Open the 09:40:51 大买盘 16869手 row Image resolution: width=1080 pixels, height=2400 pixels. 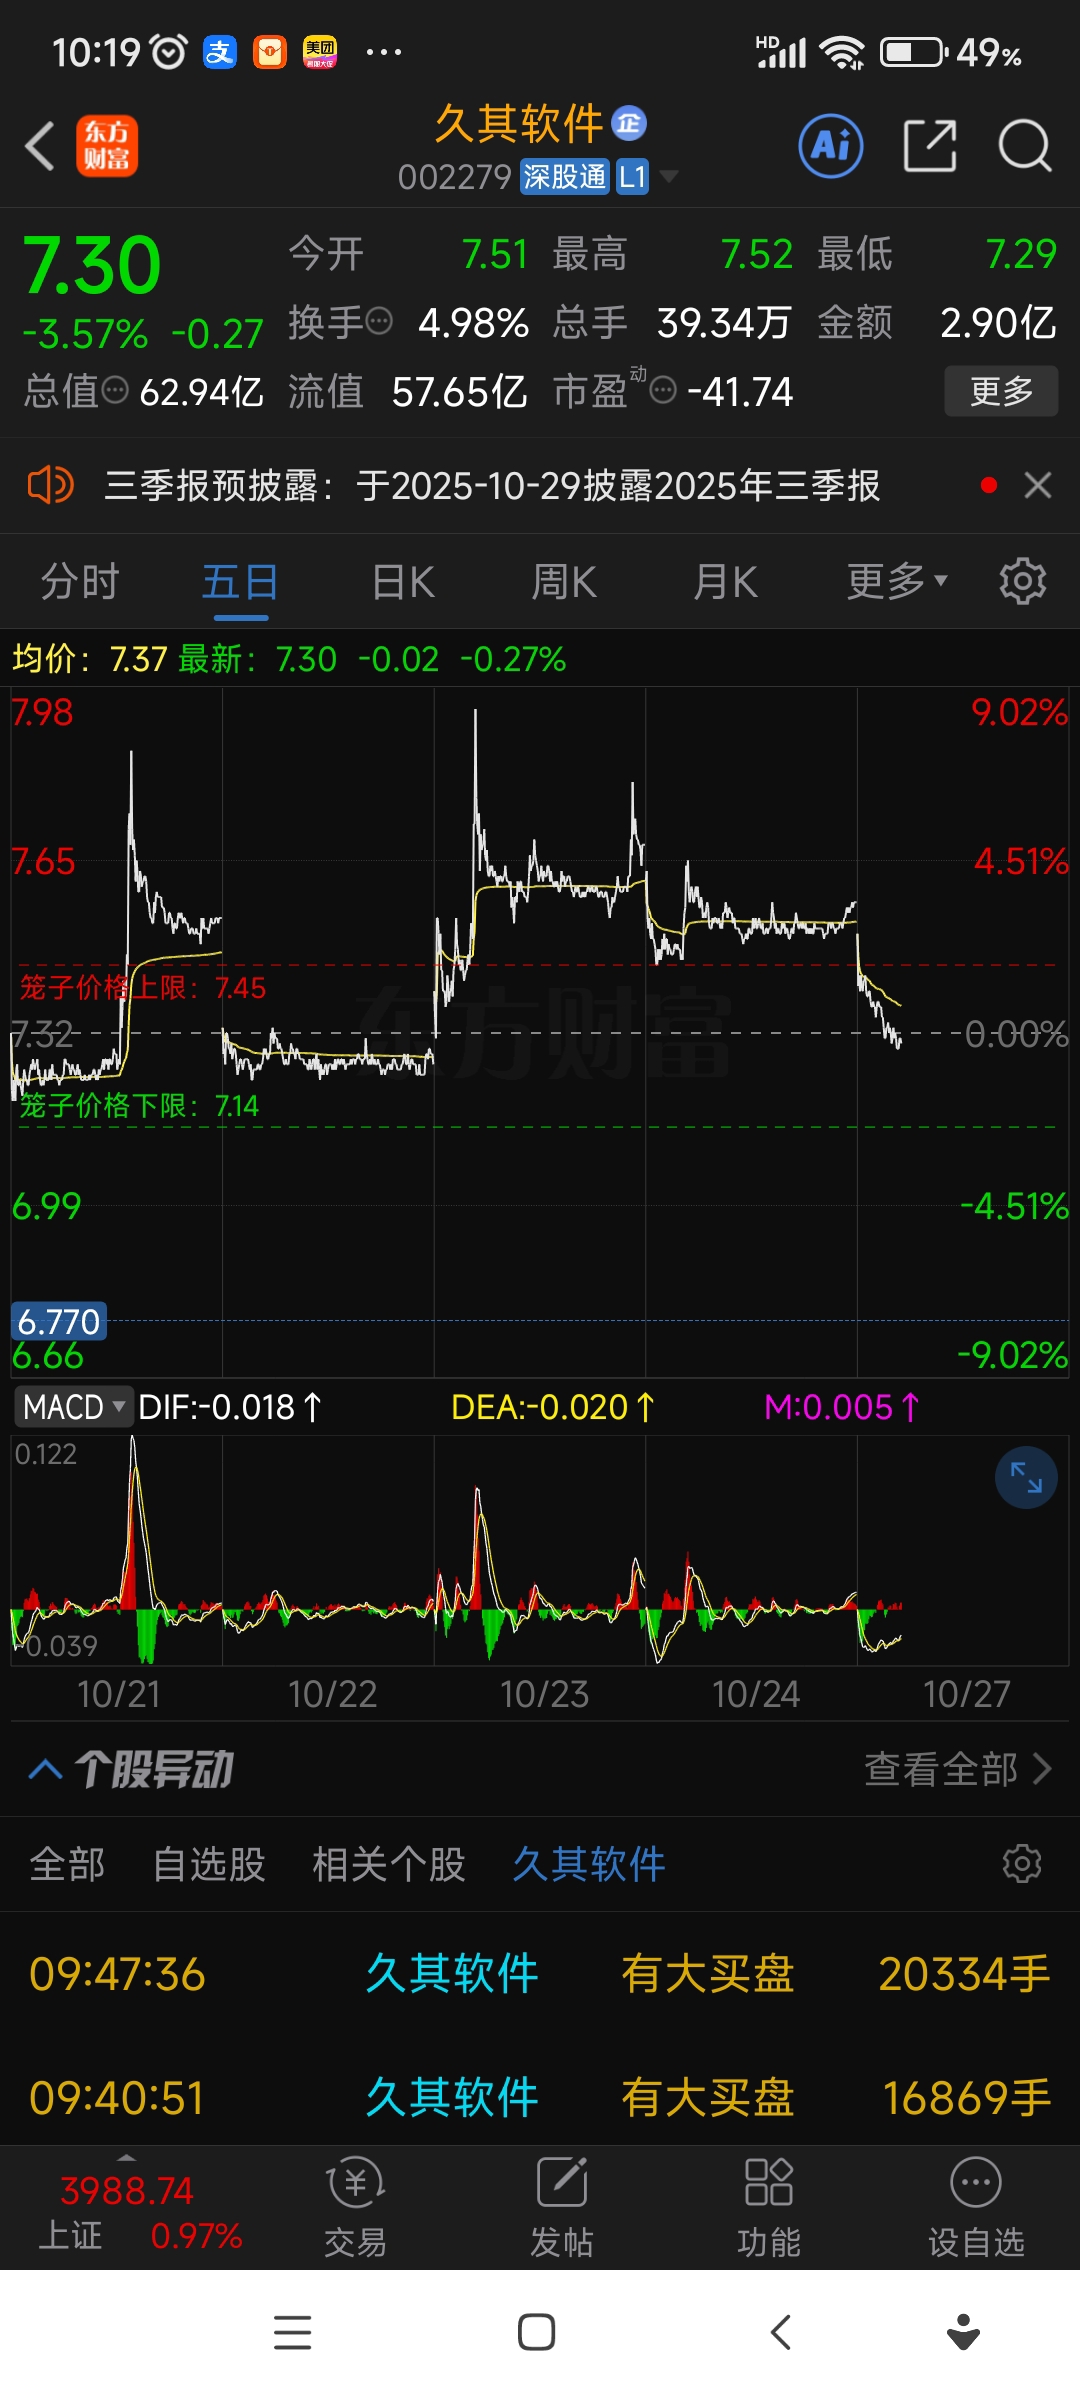coord(540,2097)
